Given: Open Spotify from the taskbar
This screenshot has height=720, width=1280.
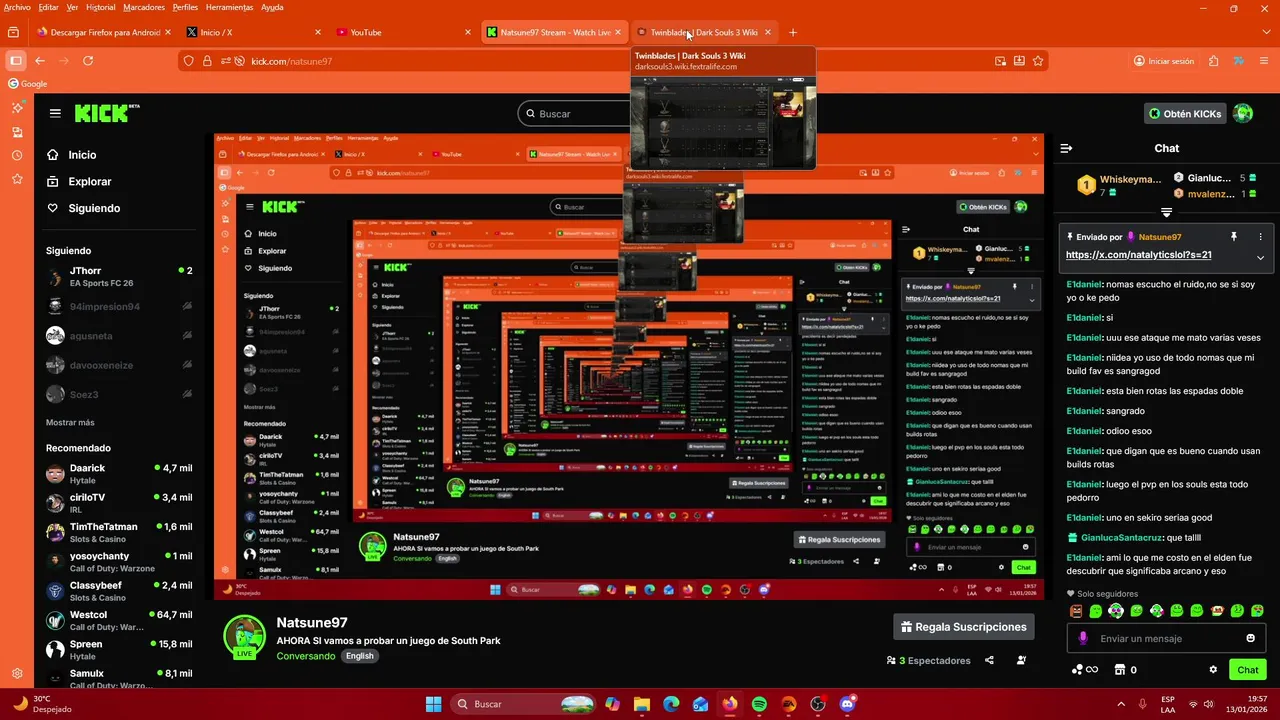Looking at the screenshot, I should (x=759, y=704).
